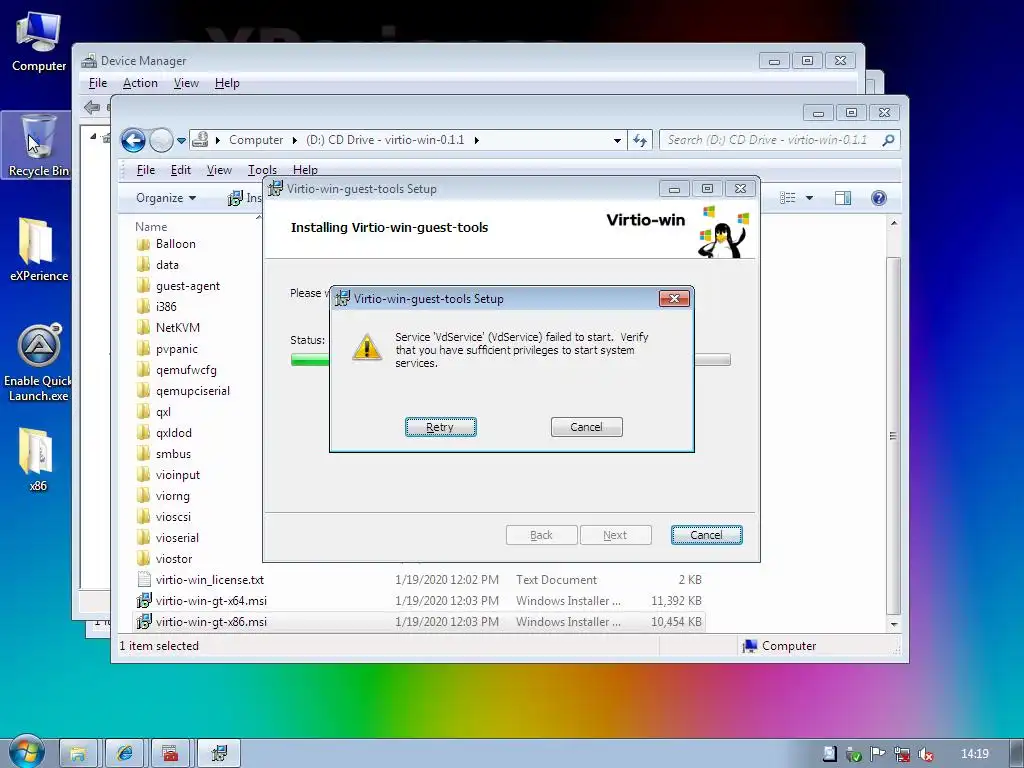Open the eXPerience folder on desktop
This screenshot has width=1024, height=768.
point(39,250)
